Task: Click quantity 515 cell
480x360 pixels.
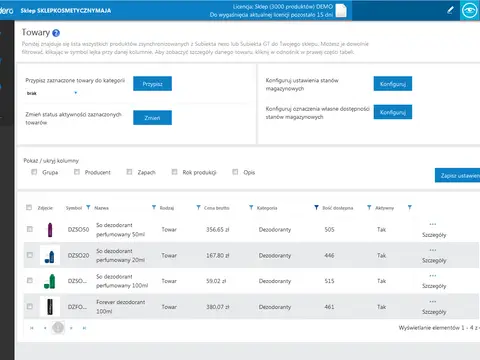Action: [329, 281]
